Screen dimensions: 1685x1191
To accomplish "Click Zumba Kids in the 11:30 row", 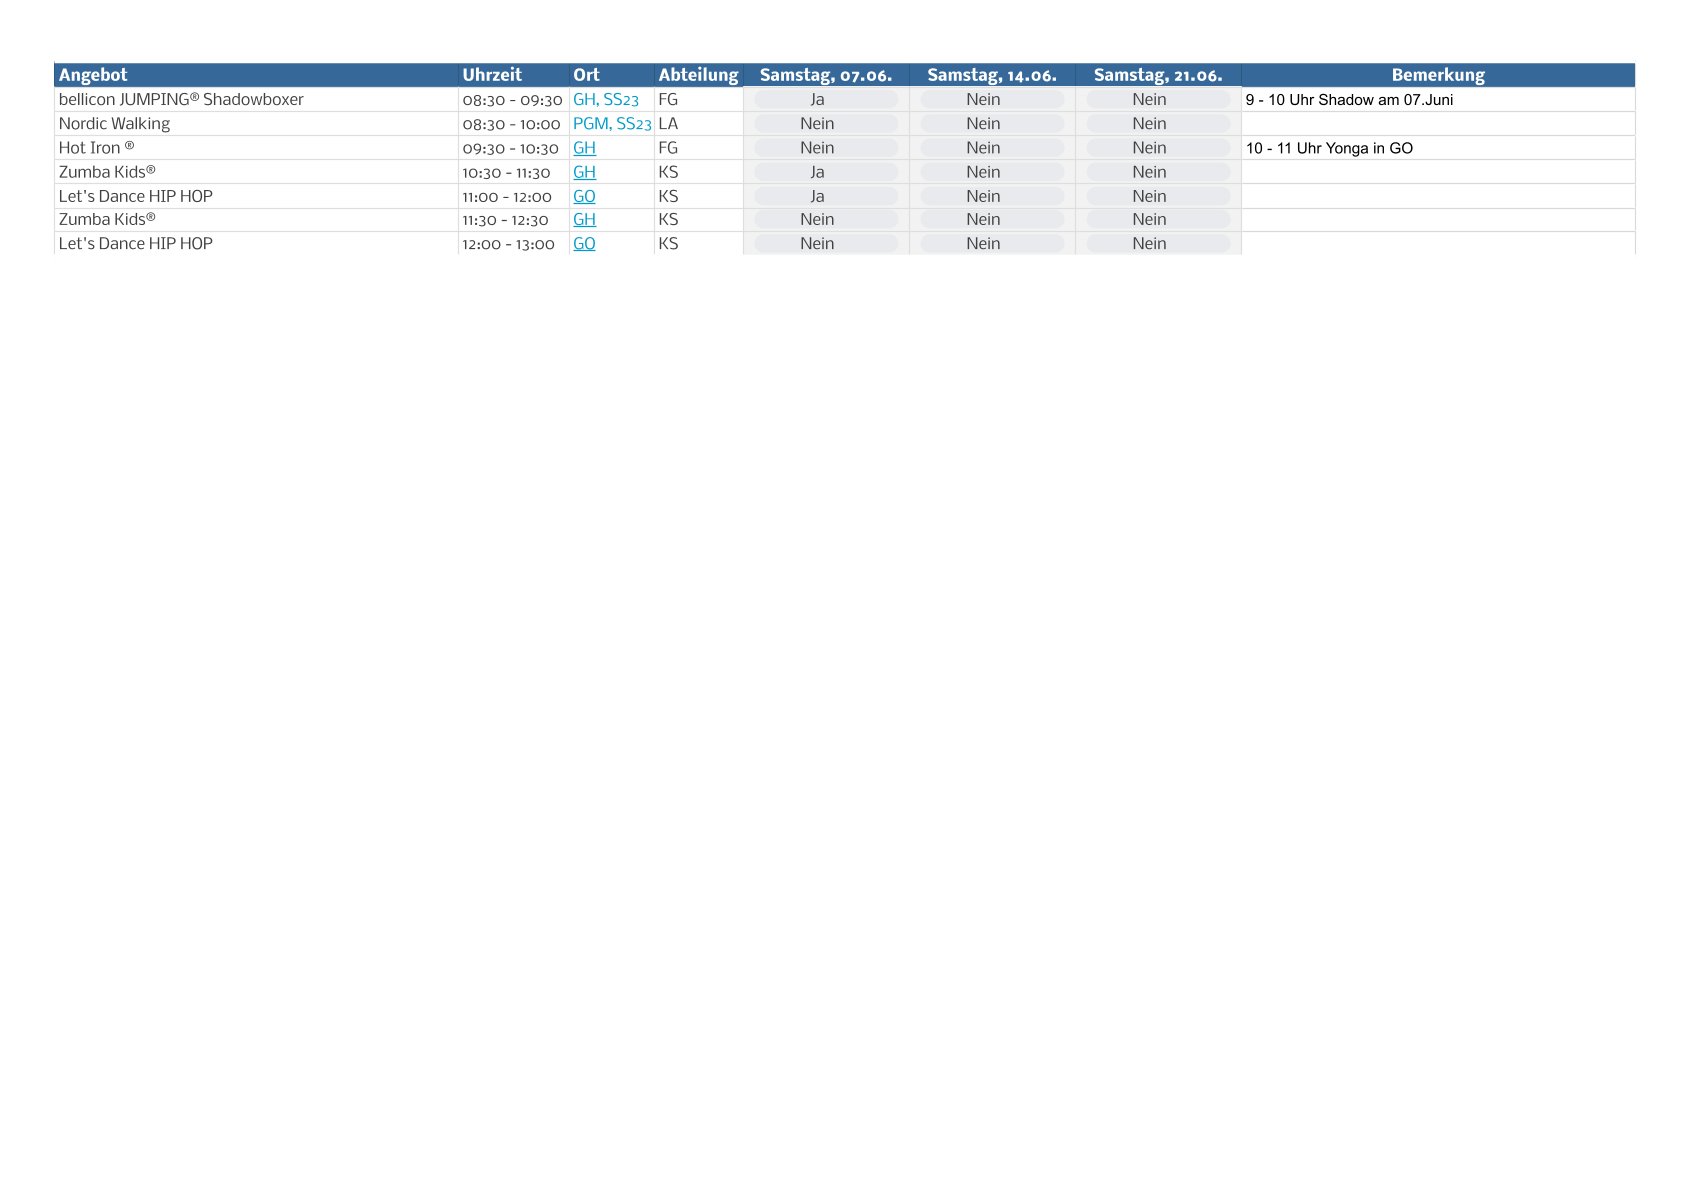I will (107, 219).
